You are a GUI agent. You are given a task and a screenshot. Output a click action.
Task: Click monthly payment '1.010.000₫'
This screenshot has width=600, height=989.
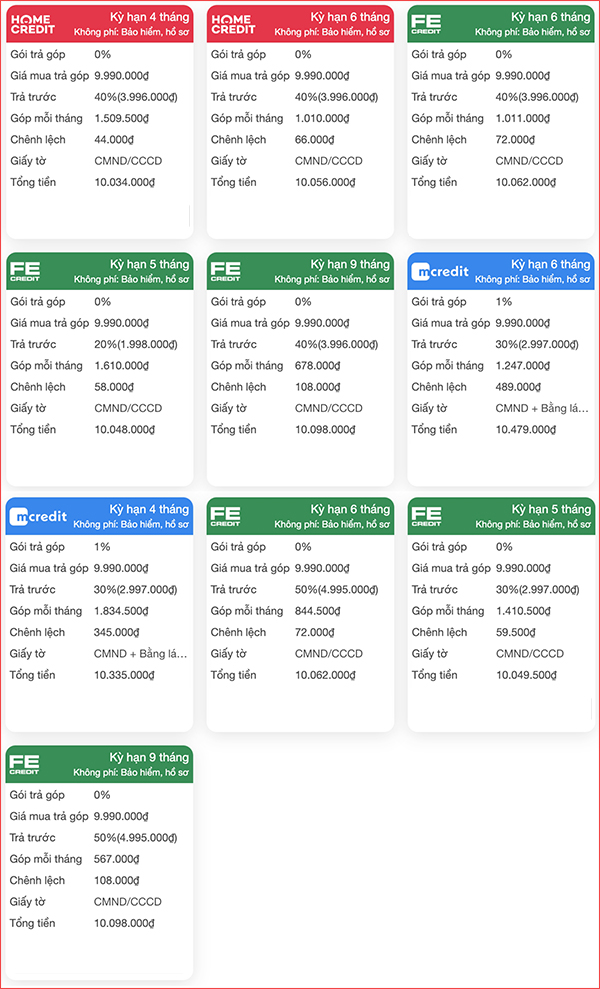tap(322, 119)
